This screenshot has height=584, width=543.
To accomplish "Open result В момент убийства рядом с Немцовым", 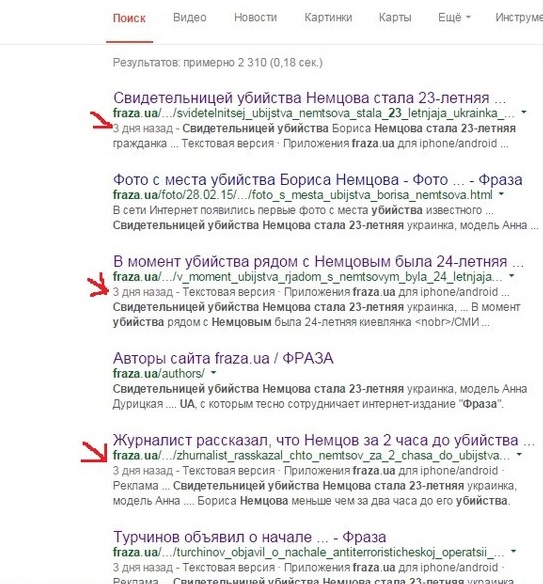I will pos(318,262).
